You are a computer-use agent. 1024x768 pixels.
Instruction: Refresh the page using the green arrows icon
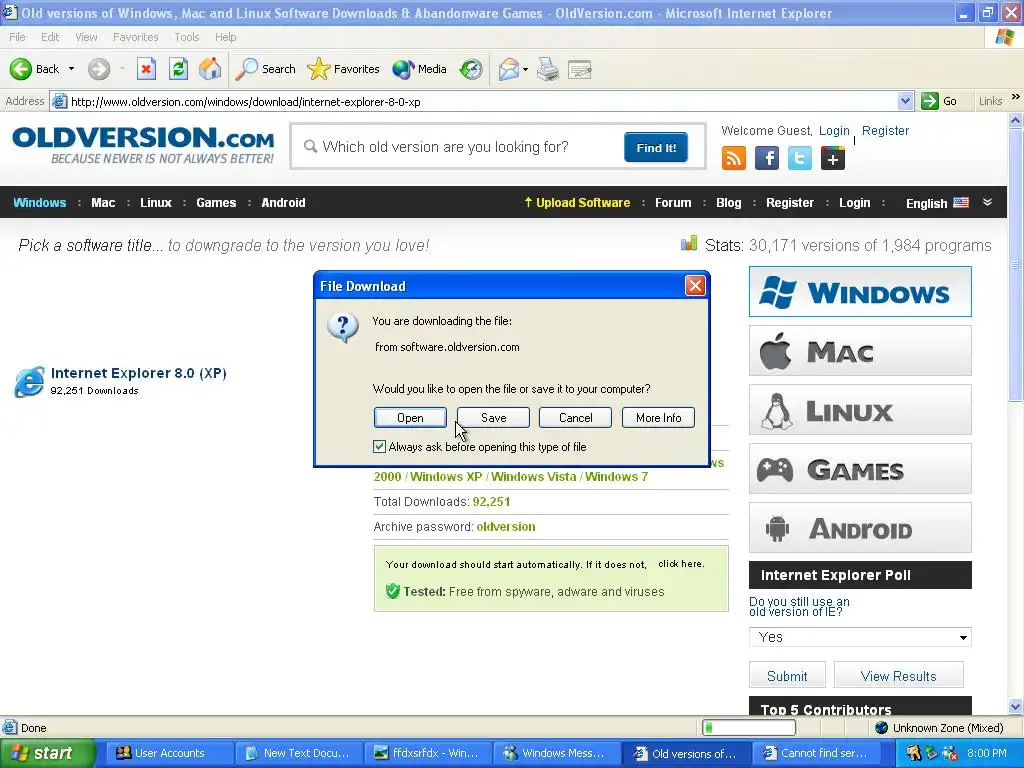coord(178,69)
